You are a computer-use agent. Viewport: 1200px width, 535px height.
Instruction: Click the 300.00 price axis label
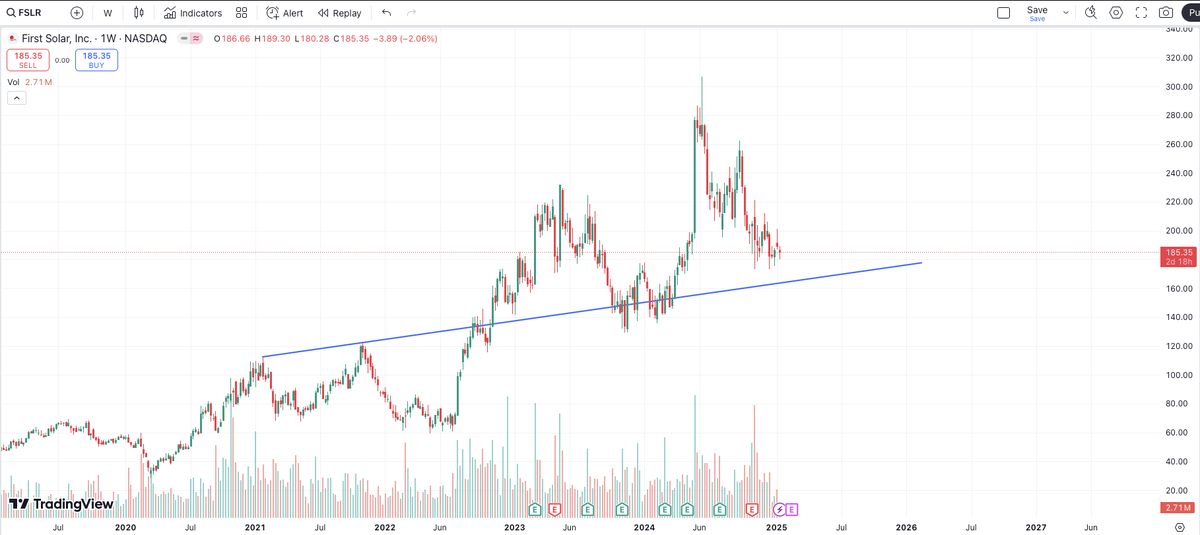(x=1180, y=87)
